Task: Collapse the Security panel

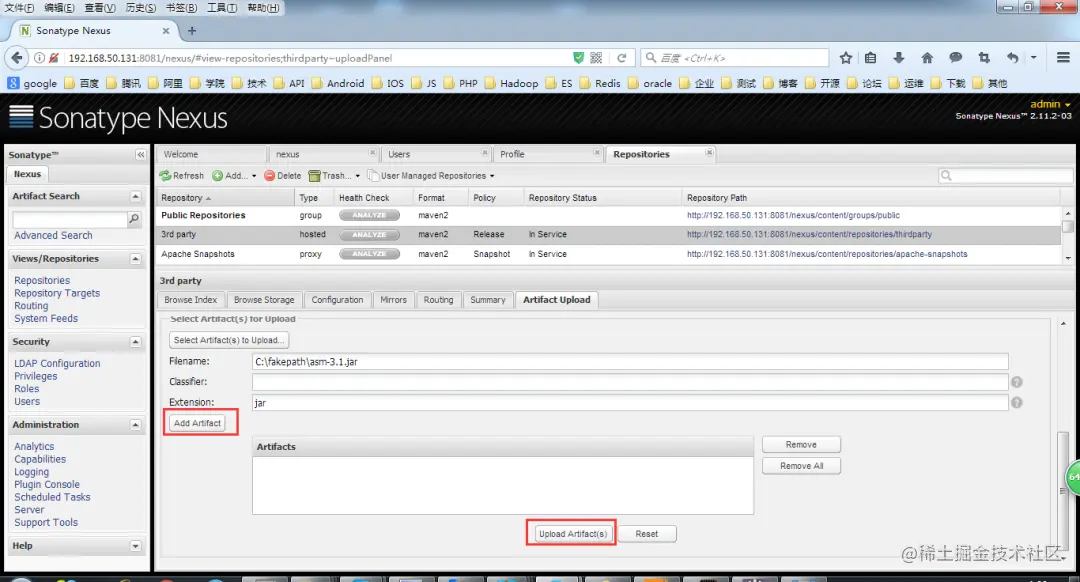Action: 135,342
